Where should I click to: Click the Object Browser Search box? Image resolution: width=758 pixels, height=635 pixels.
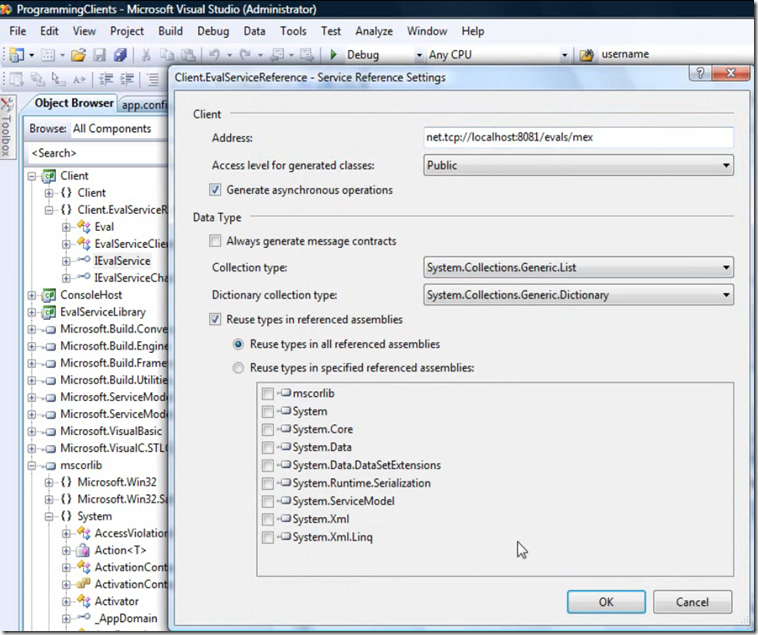[x=98, y=153]
